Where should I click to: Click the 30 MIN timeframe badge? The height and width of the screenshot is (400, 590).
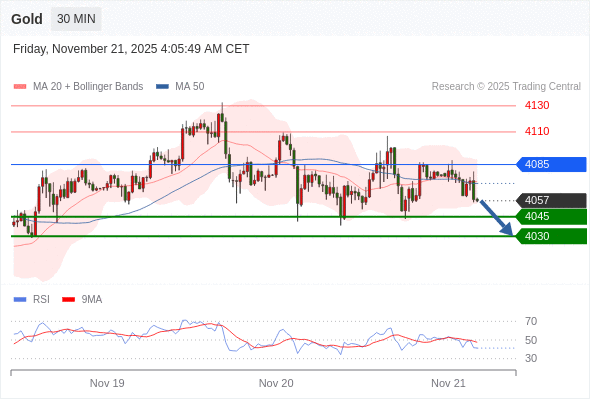click(76, 19)
